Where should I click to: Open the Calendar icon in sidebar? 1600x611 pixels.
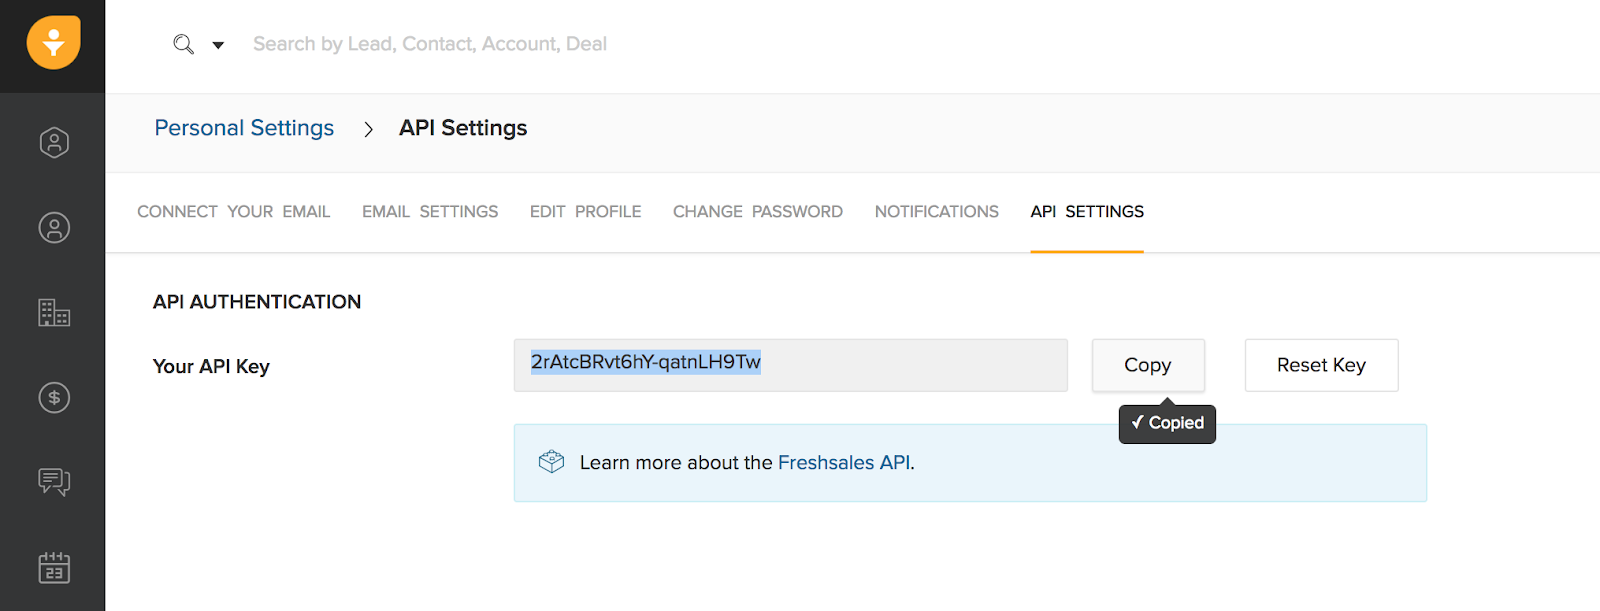coord(54,567)
